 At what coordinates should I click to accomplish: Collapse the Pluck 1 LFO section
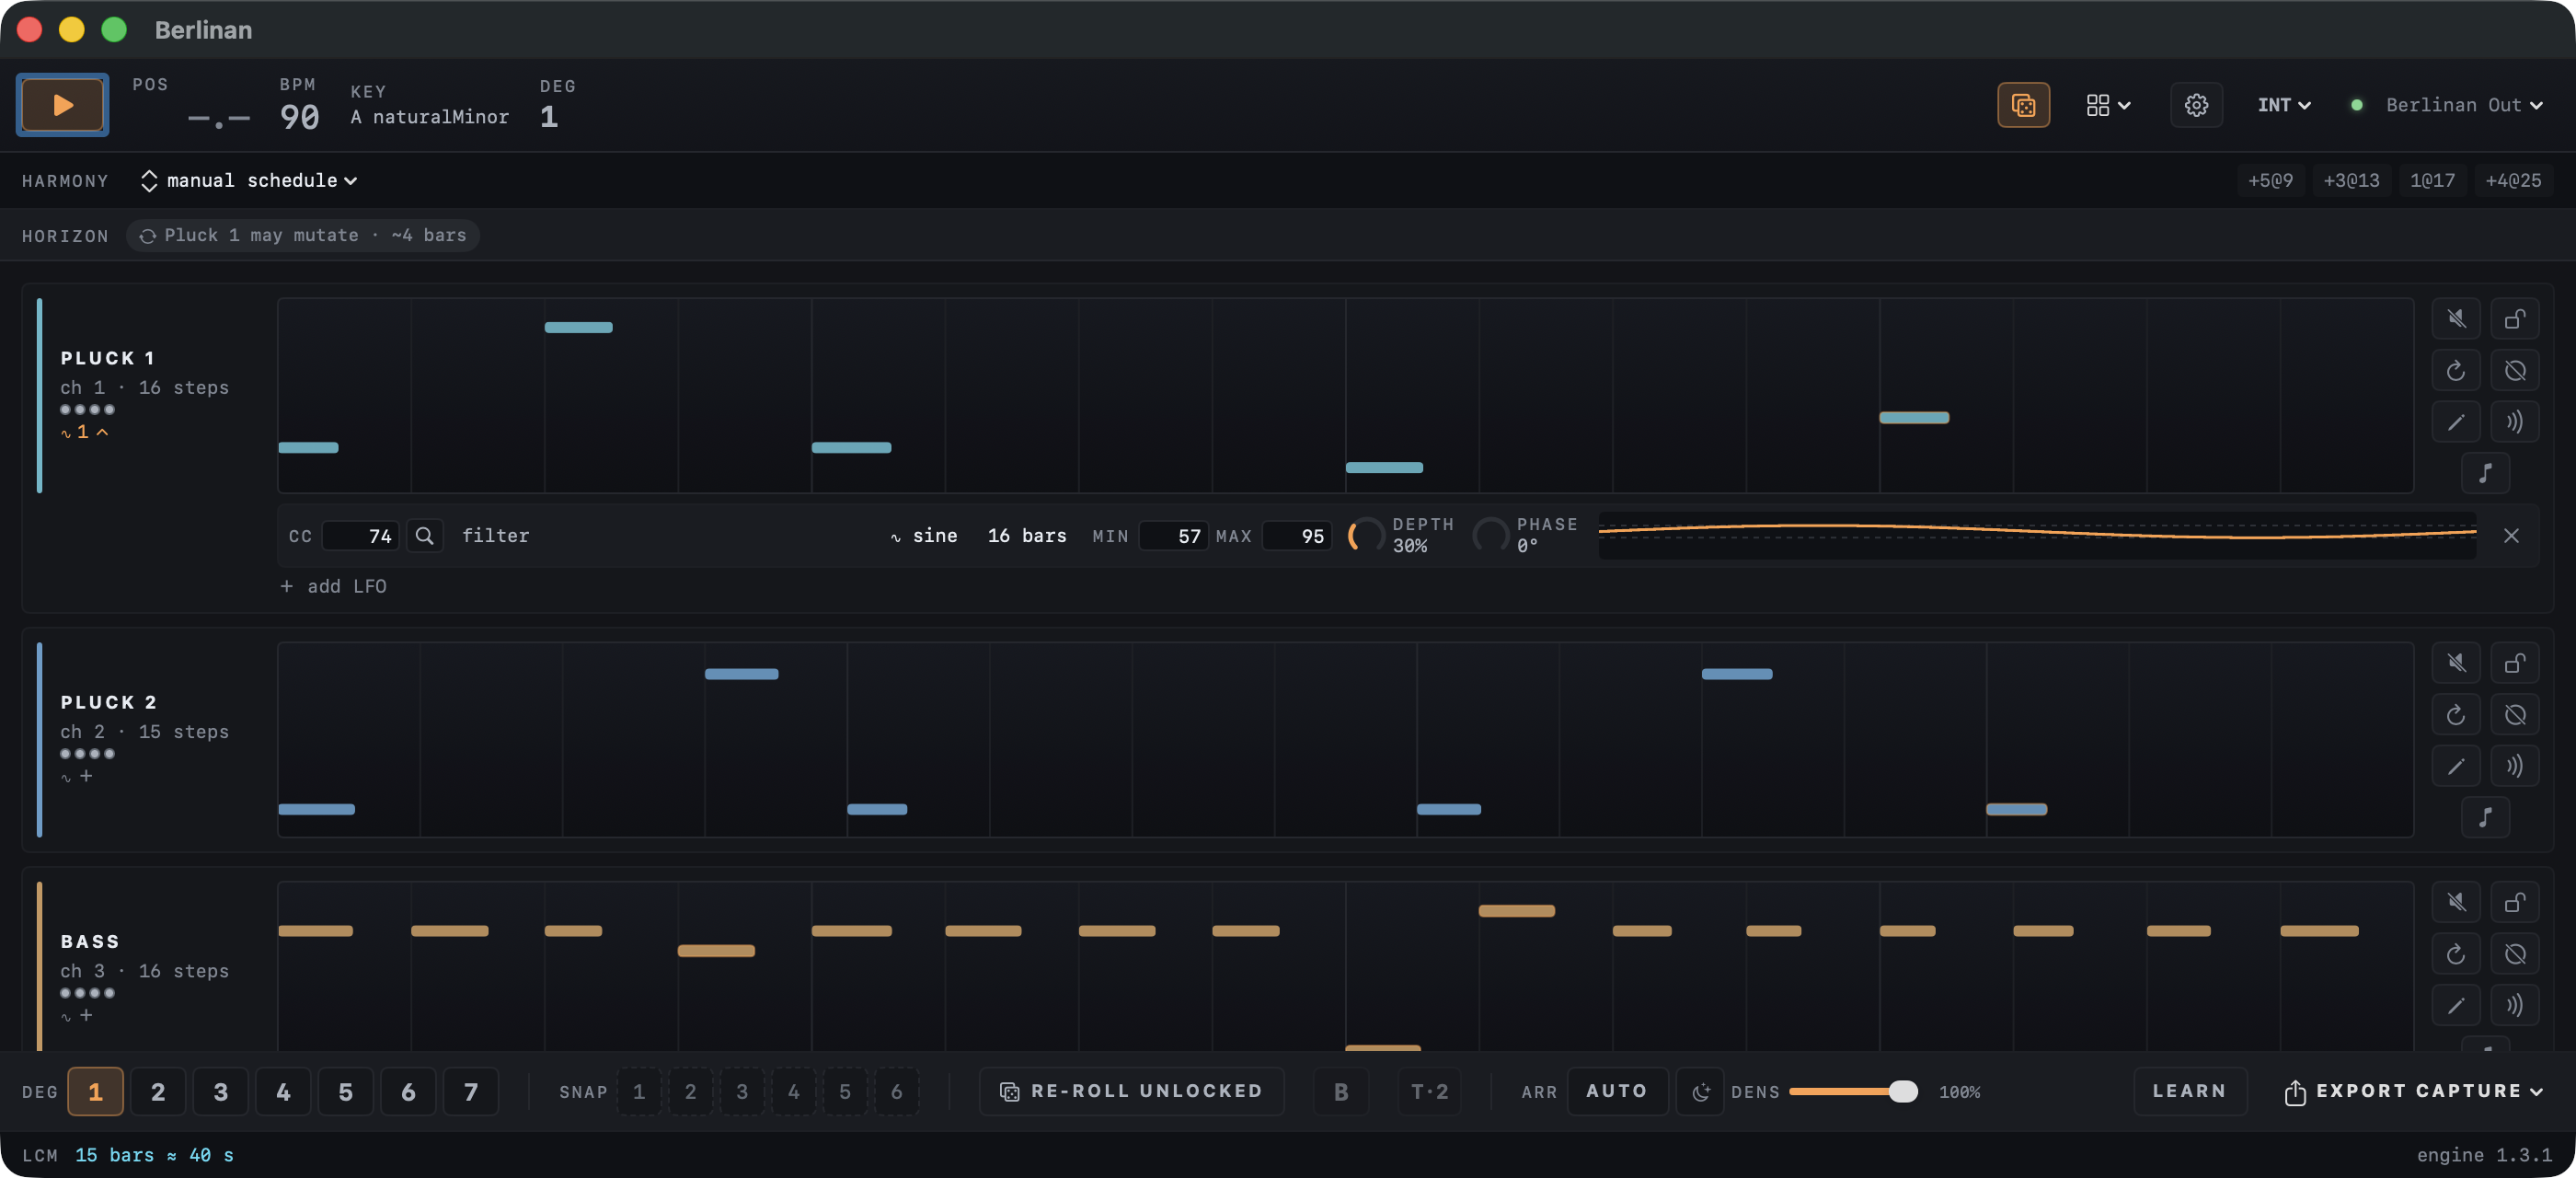(86, 432)
